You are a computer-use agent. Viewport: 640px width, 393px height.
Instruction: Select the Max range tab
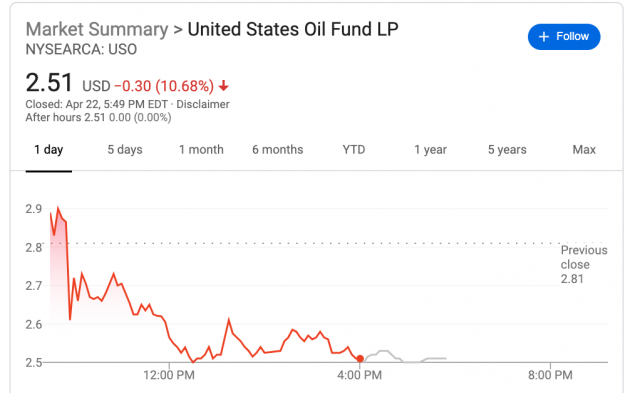coord(584,150)
